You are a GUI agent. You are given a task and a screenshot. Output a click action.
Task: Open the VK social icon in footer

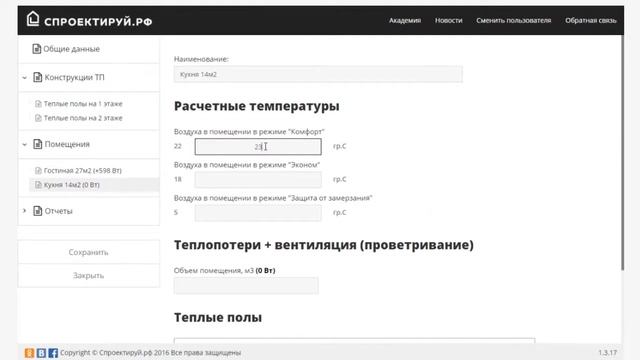41,353
